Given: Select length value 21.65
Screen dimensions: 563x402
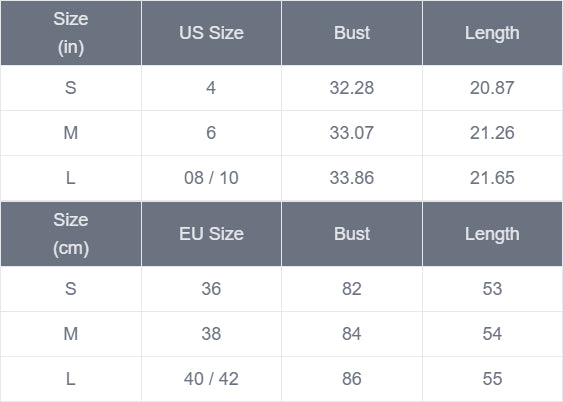Looking at the screenshot, I should tap(492, 178).
